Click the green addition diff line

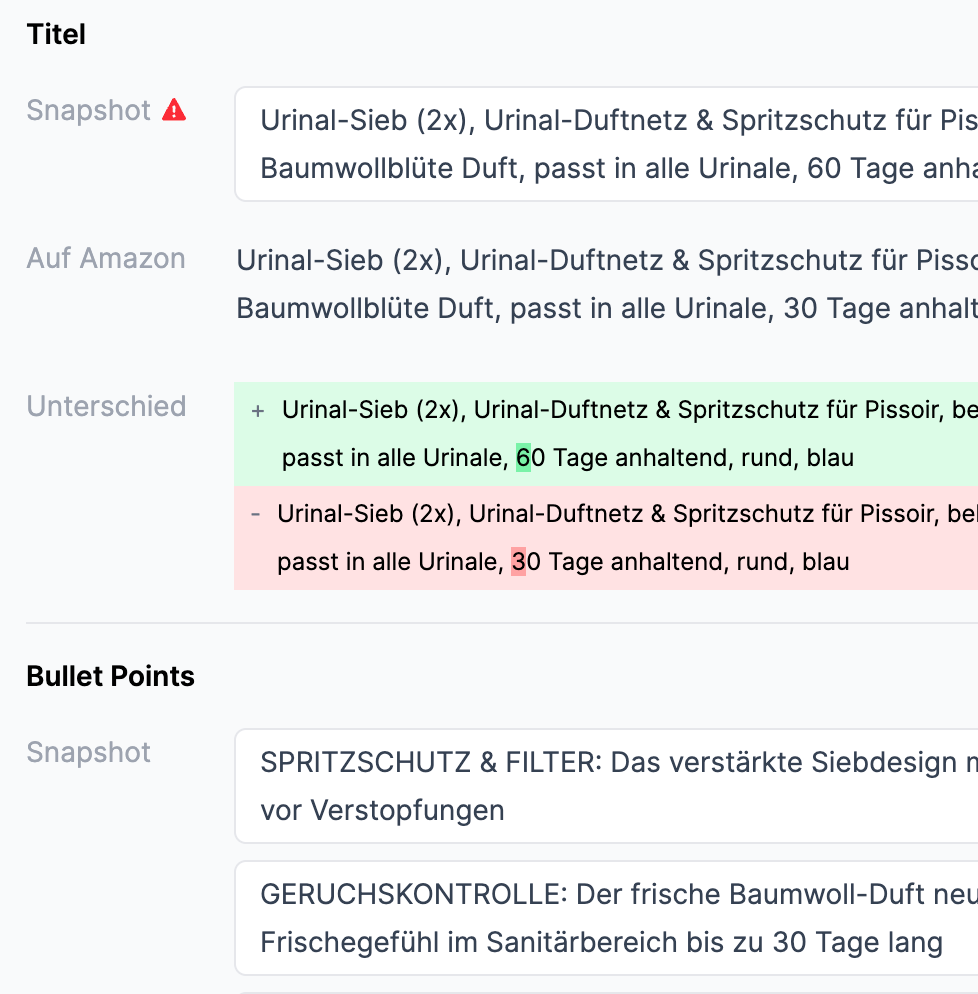[600, 434]
